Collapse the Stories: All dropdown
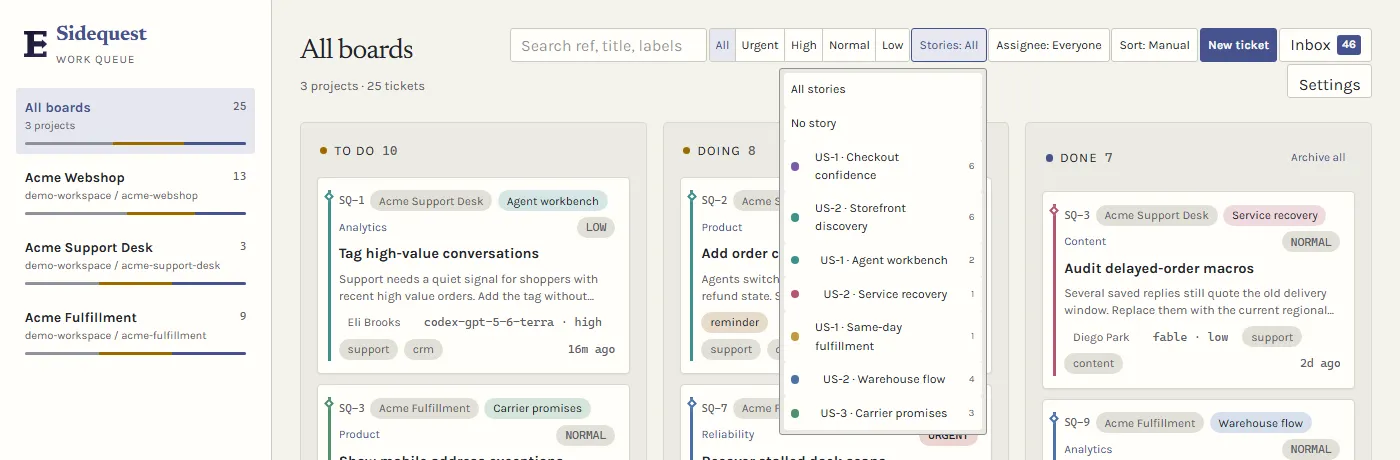The height and width of the screenshot is (460, 1400). [949, 45]
